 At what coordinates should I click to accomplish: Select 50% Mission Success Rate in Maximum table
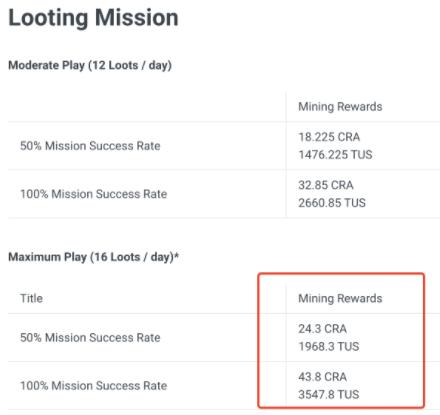pyautogui.click(x=90, y=338)
